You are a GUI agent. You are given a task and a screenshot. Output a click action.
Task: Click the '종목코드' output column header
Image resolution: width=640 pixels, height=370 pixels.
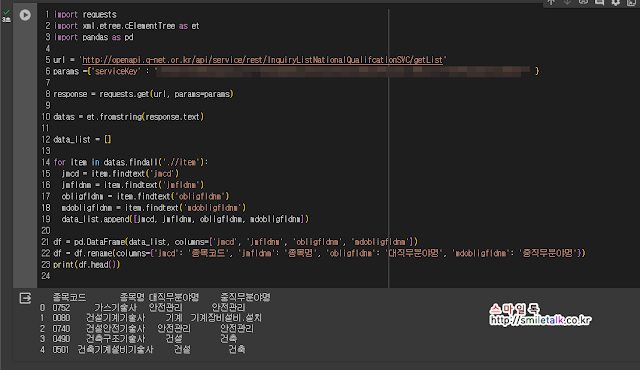[69, 297]
